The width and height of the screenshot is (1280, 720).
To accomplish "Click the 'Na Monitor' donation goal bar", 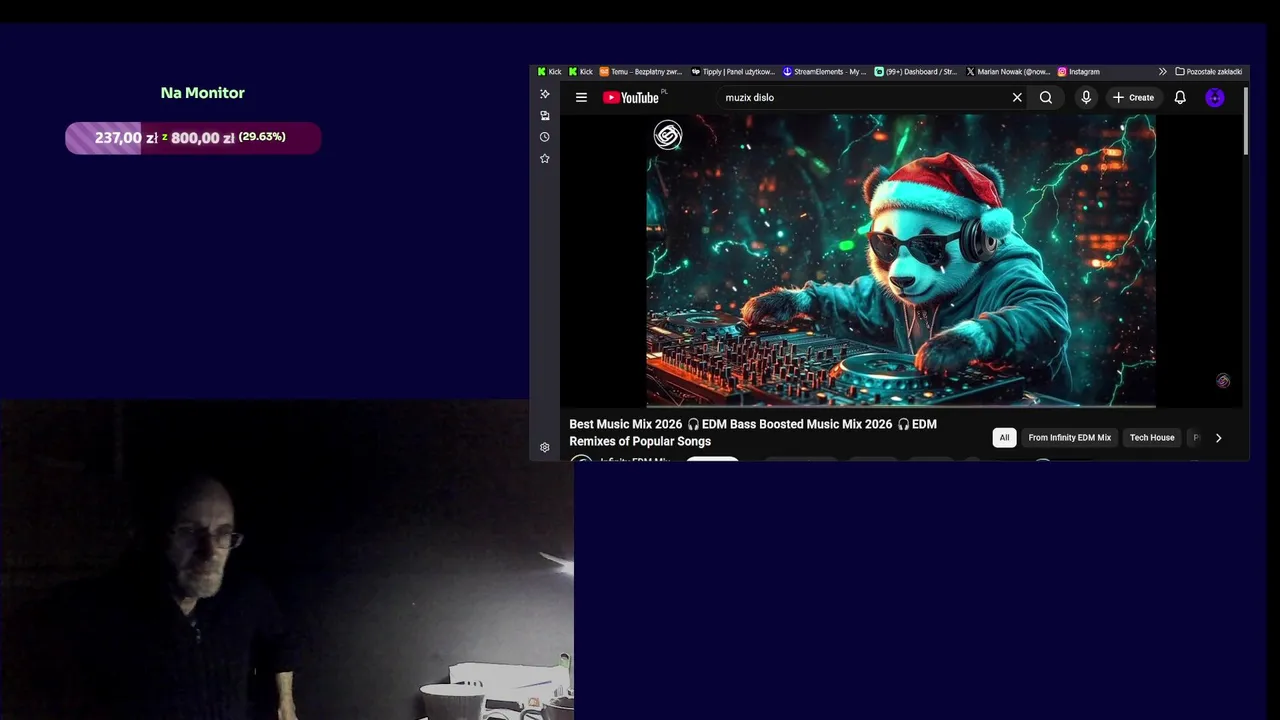I will tap(193, 138).
